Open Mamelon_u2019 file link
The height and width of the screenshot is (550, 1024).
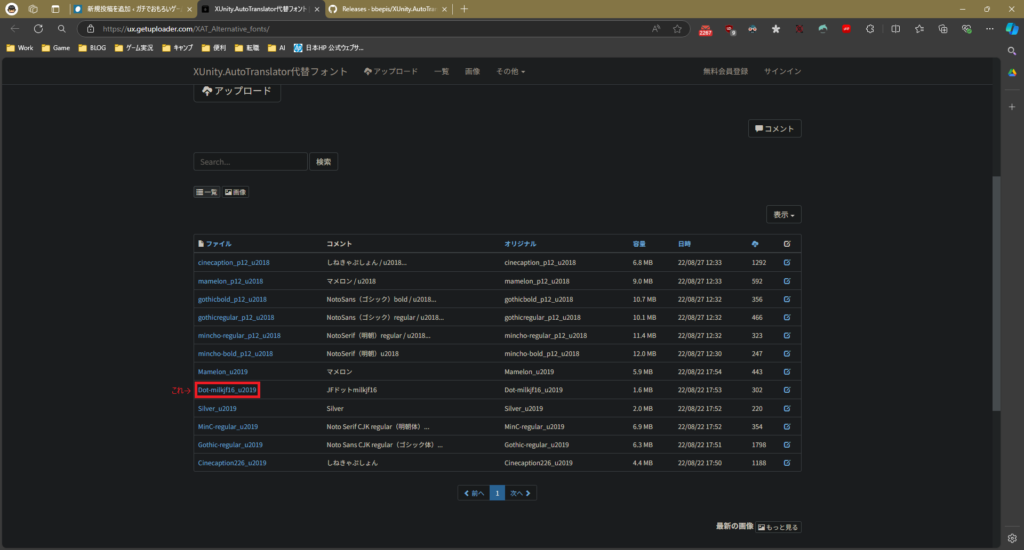click(x=223, y=372)
